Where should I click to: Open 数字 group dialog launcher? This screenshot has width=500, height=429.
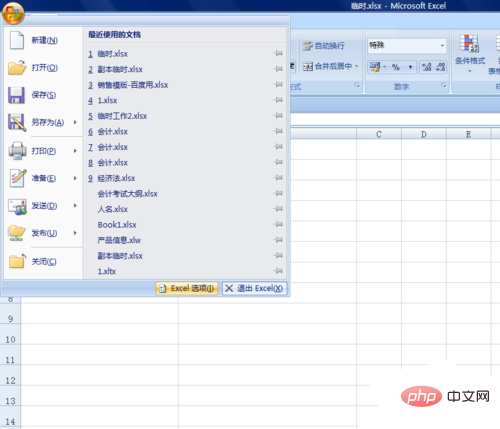pos(443,85)
